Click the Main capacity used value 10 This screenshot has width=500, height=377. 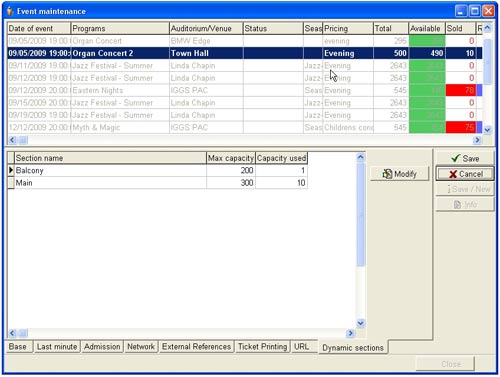coord(281,183)
